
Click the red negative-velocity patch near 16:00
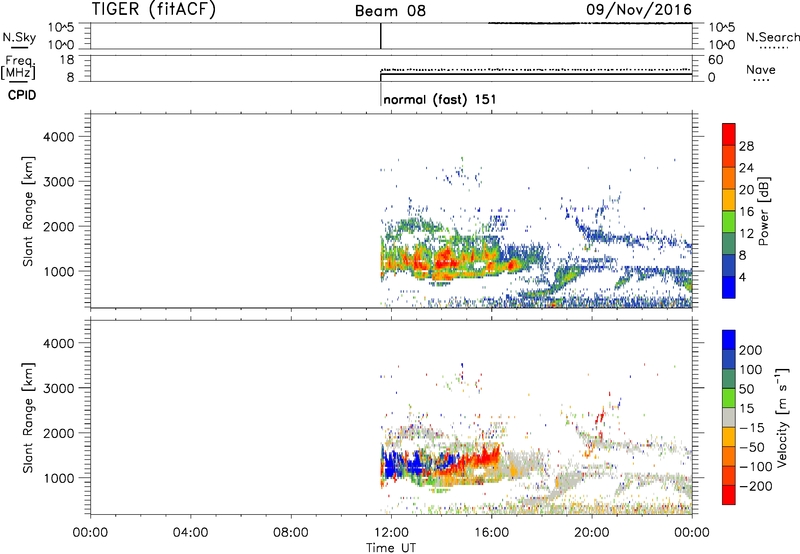(487, 456)
